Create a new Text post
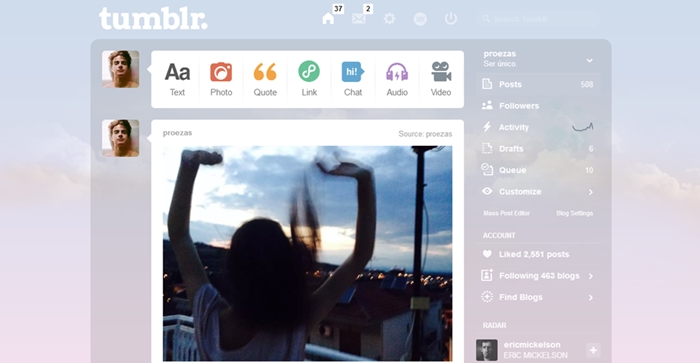 [177, 79]
